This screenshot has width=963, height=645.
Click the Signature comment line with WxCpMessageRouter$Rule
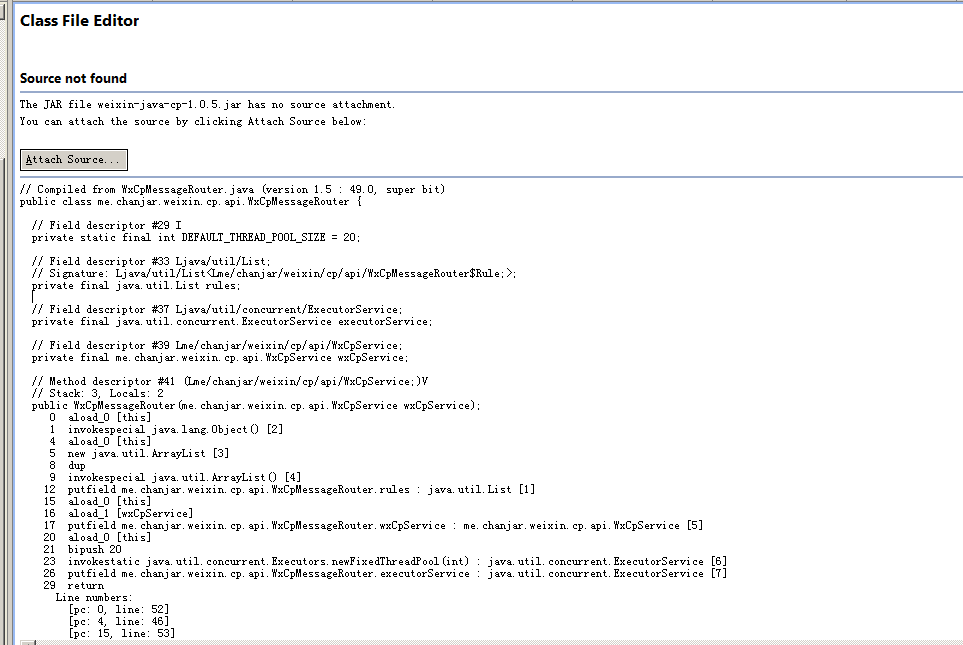point(275,273)
